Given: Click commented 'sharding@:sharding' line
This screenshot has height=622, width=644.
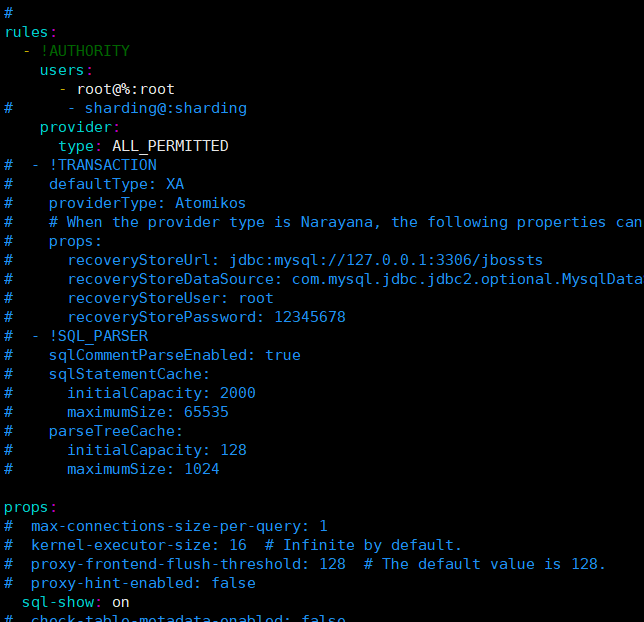Looking at the screenshot, I should pyautogui.click(x=165, y=108).
